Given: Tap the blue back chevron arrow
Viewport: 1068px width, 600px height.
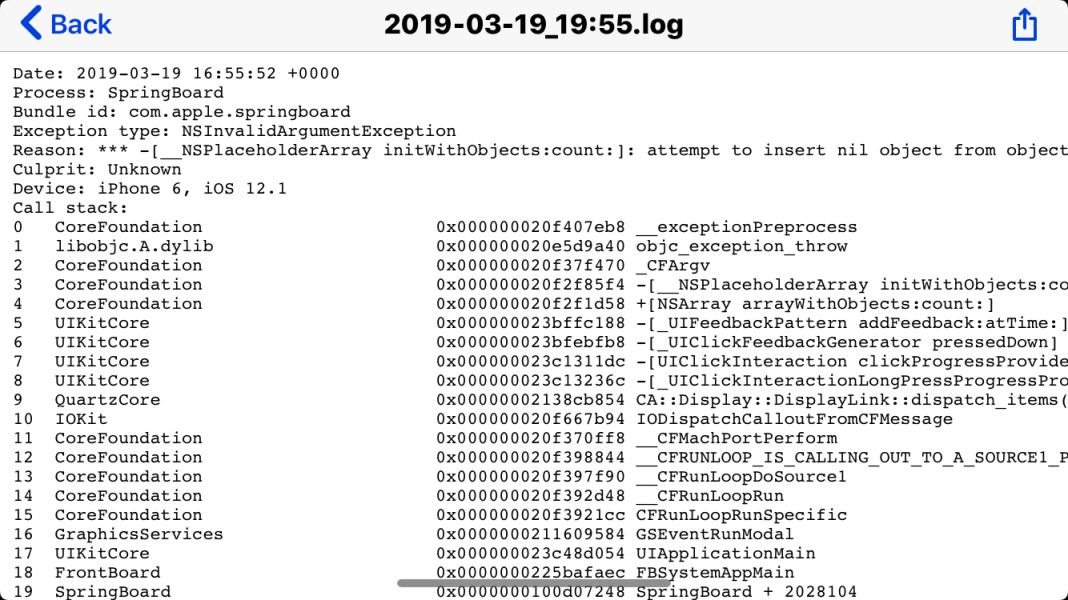Looking at the screenshot, I should point(31,23).
